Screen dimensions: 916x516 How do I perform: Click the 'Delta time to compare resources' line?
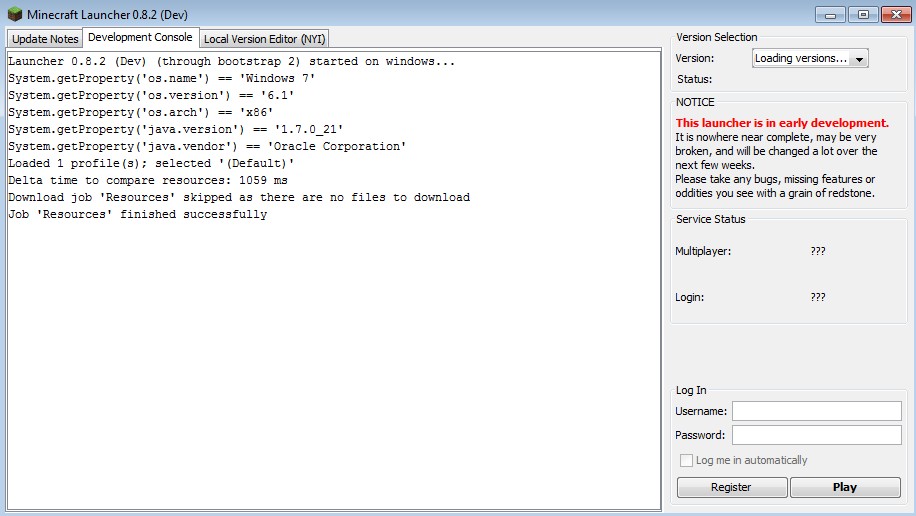tap(147, 180)
